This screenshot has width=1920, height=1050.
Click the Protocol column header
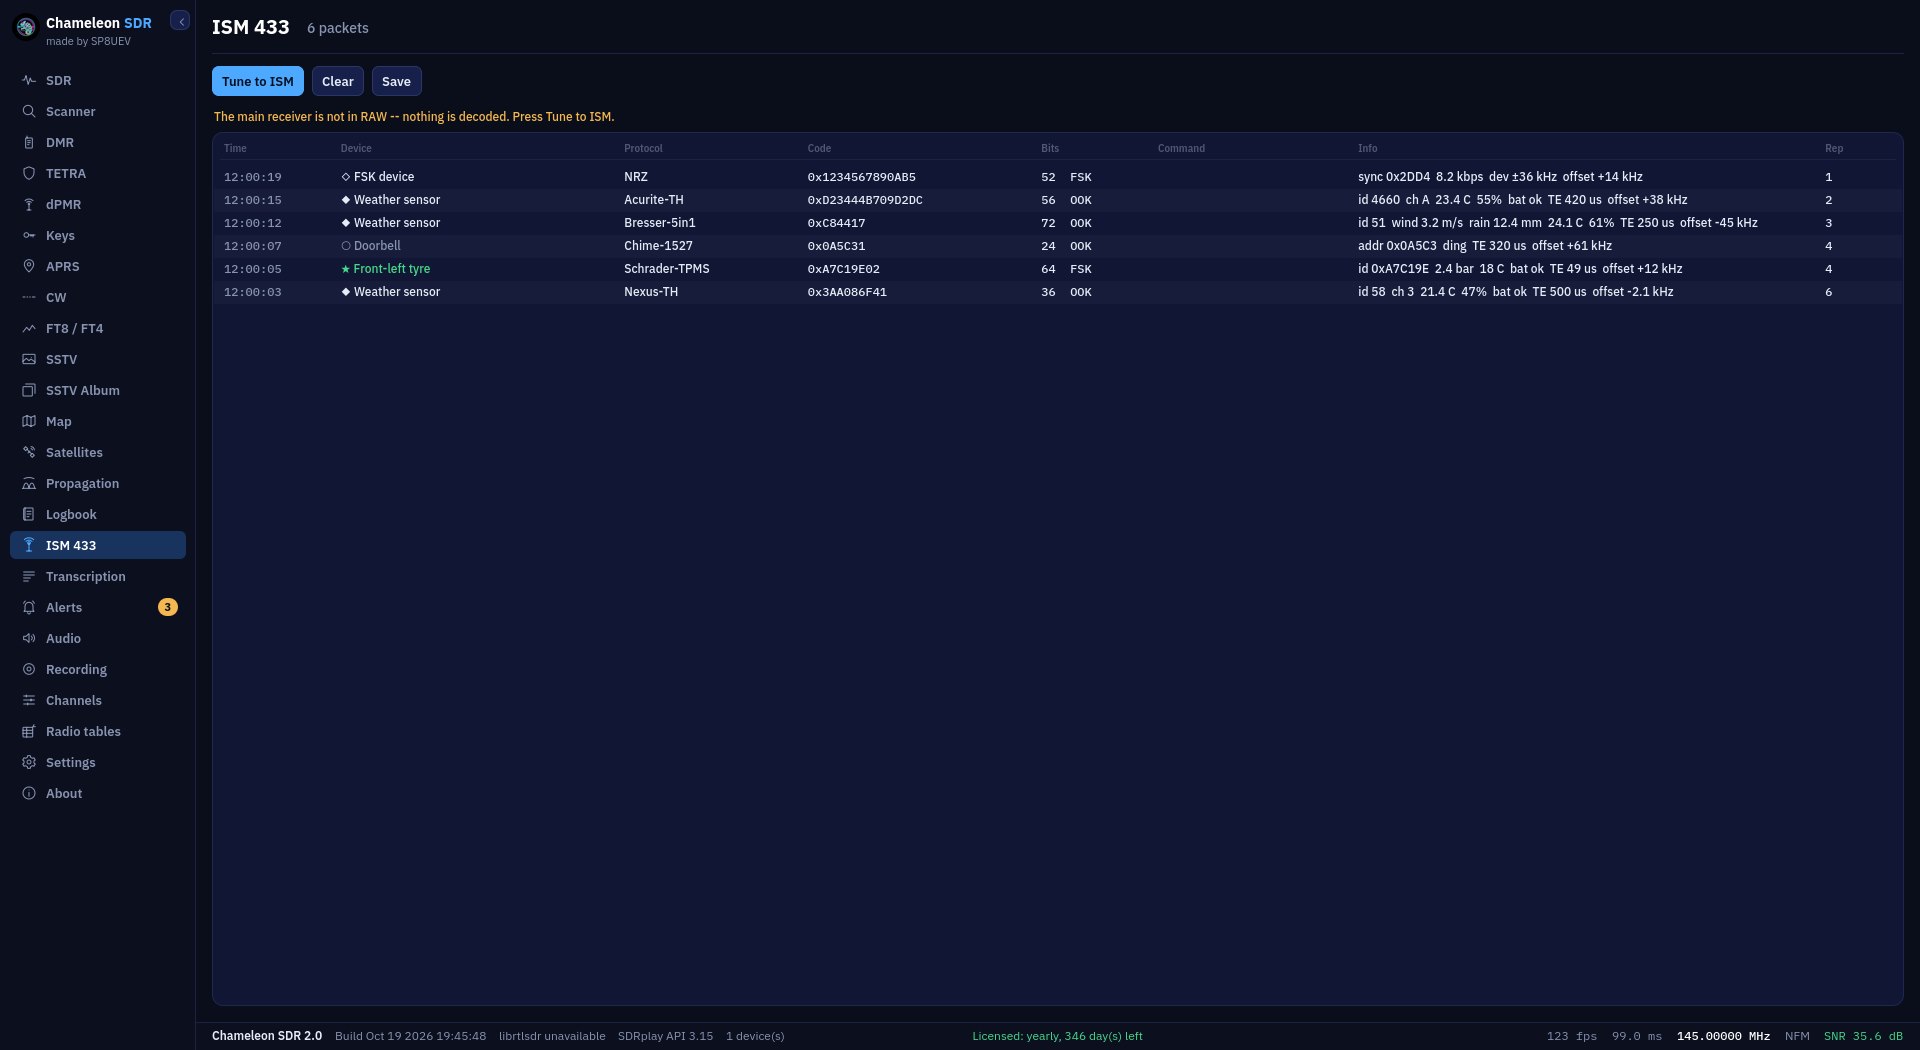[643, 148]
